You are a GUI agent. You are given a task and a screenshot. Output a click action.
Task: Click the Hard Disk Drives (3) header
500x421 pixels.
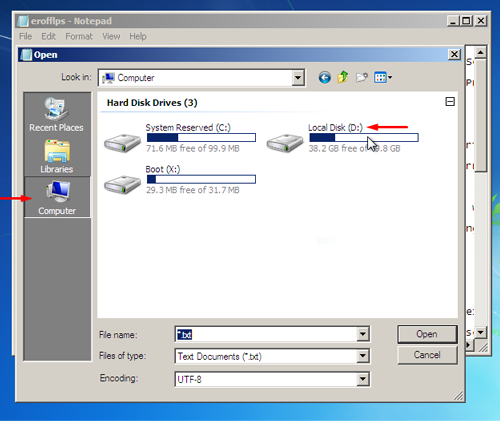tap(152, 103)
